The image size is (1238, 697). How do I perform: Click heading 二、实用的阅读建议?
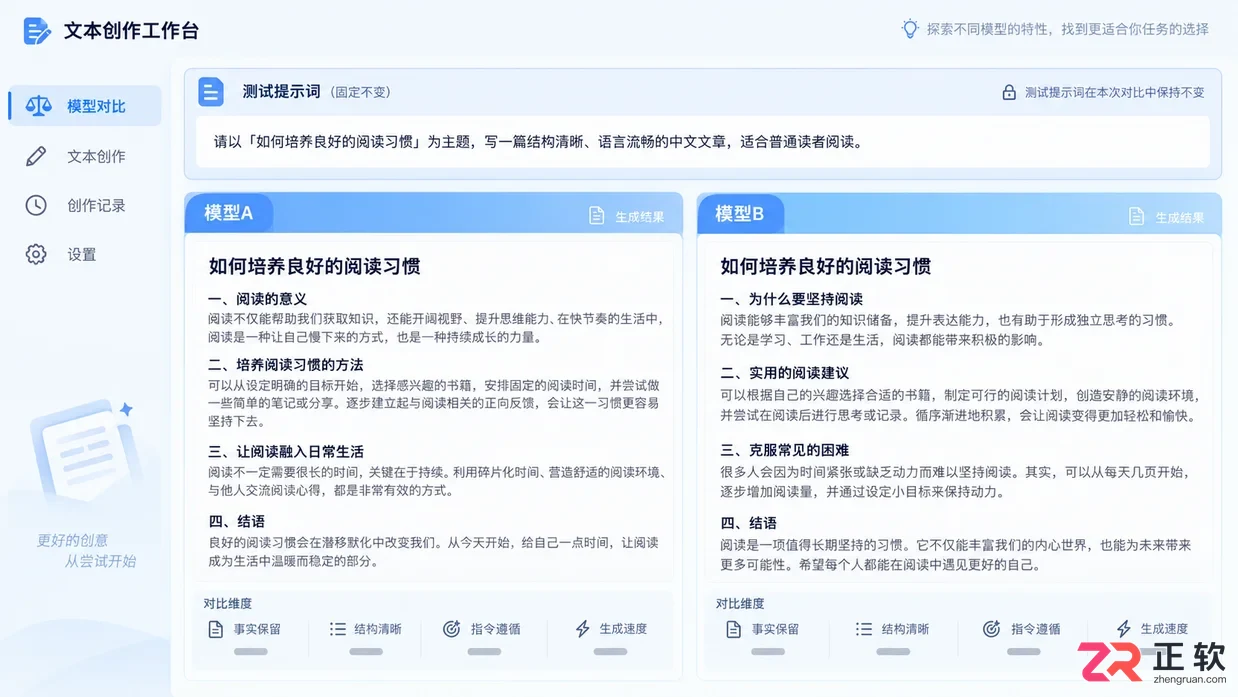[x=784, y=373]
